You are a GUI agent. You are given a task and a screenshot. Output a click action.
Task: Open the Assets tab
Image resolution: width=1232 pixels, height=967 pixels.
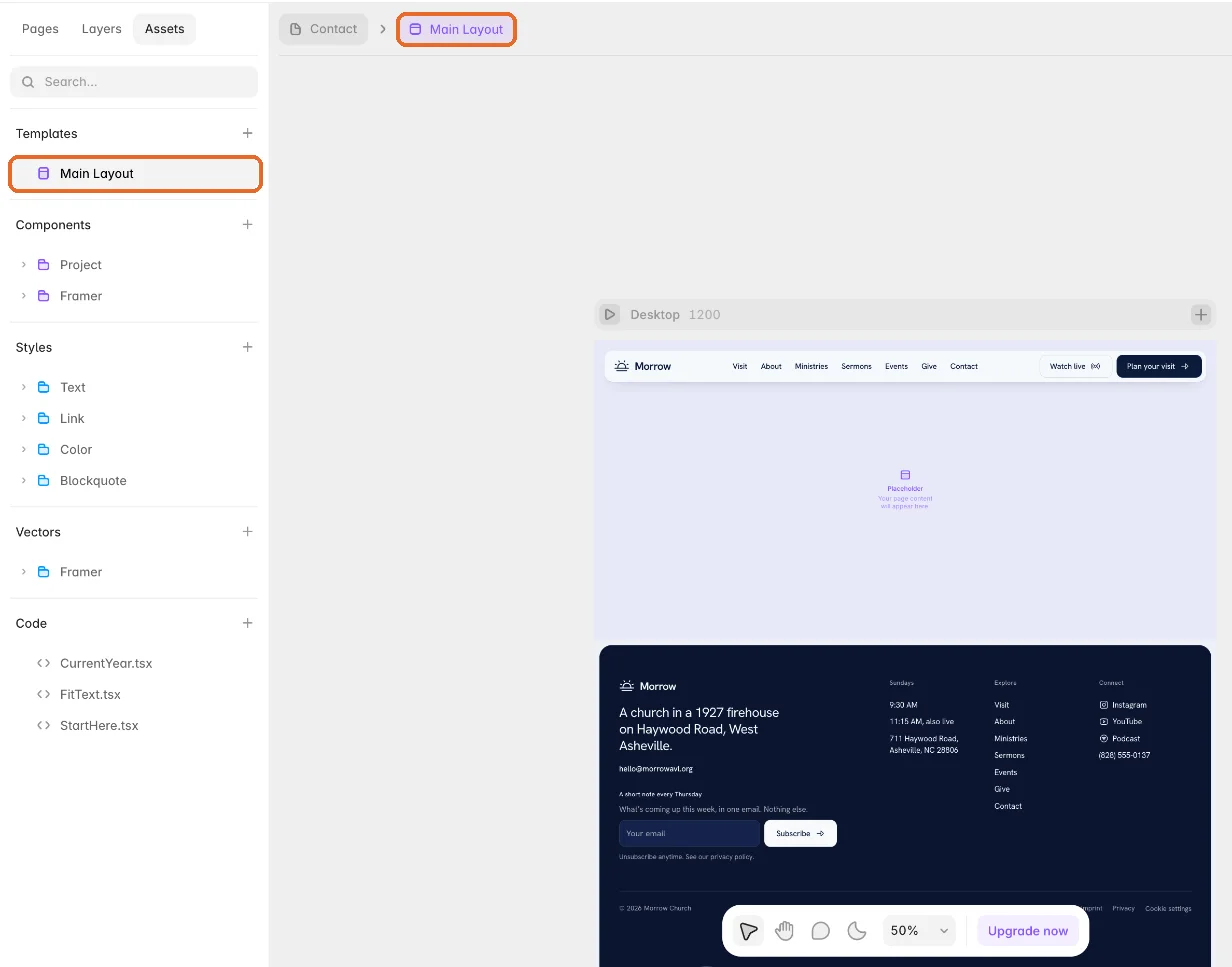click(x=164, y=29)
